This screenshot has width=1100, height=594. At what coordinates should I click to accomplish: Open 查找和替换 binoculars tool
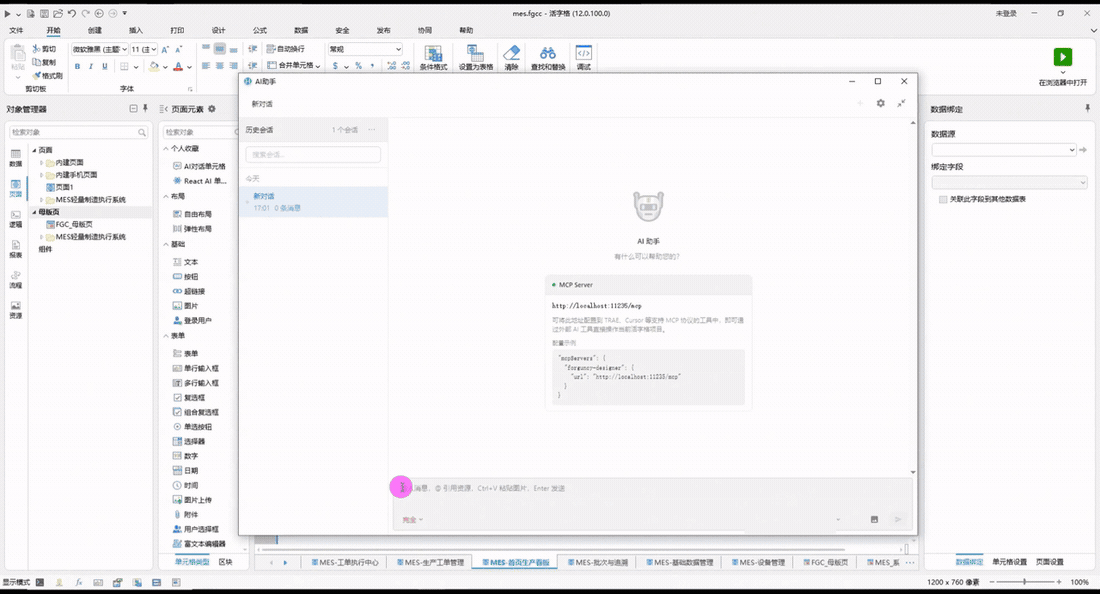tap(548, 58)
